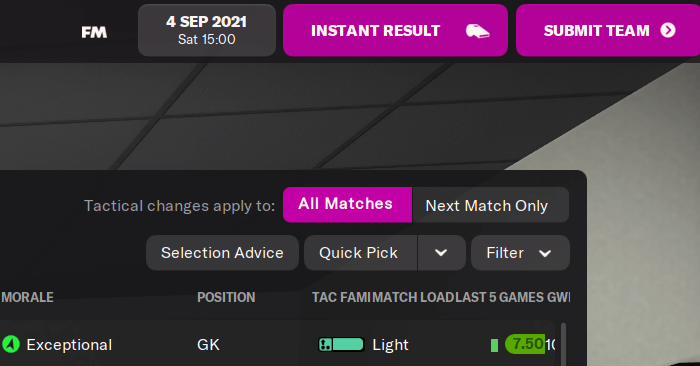Sort by the Position column header
This screenshot has height=366, width=700.
click(x=226, y=297)
